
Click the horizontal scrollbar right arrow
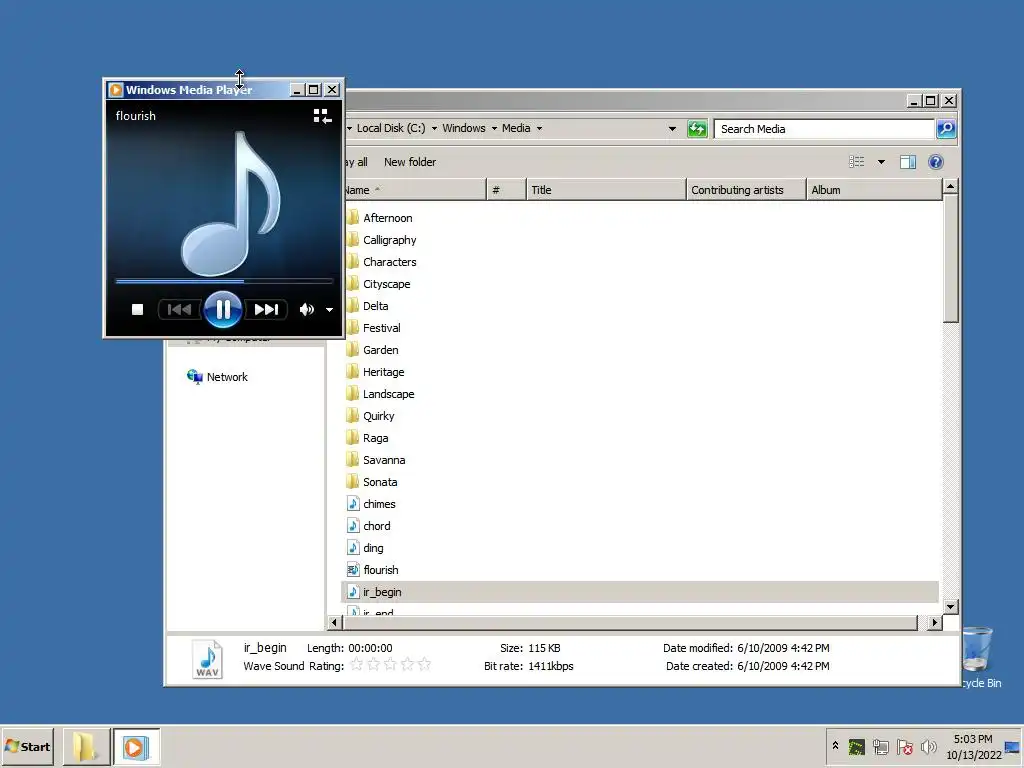point(935,623)
